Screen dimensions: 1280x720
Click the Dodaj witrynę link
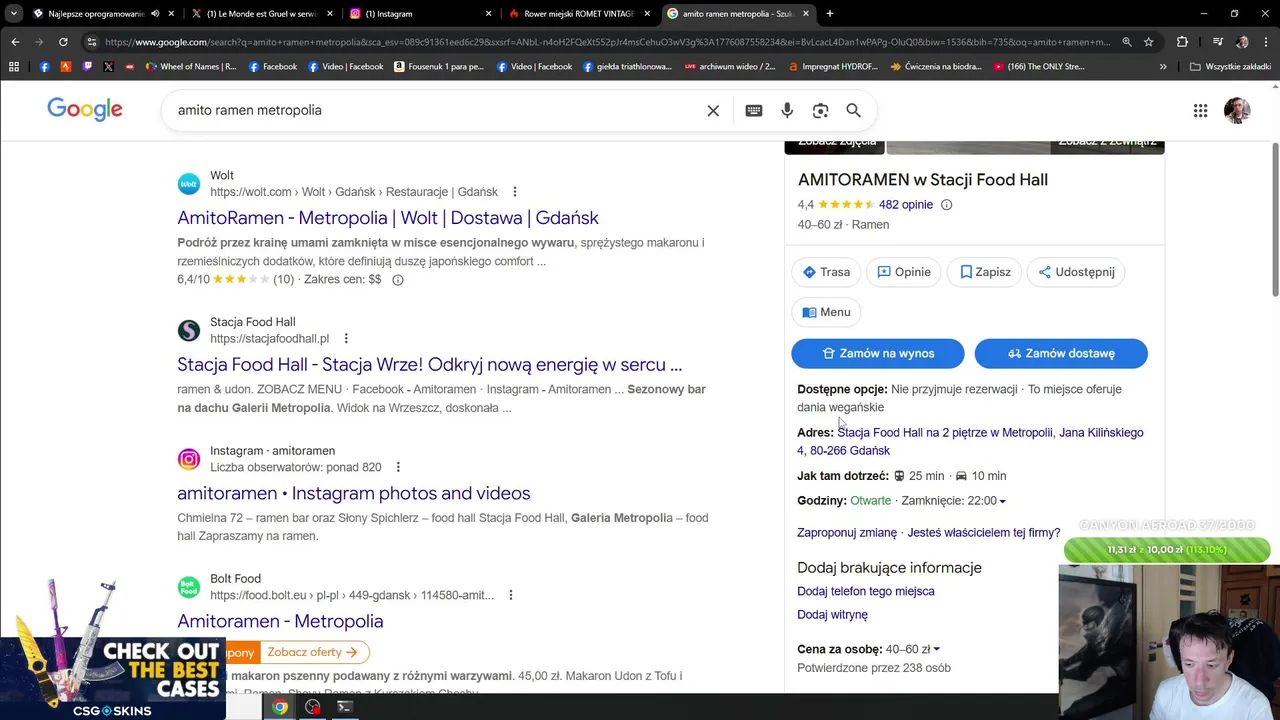point(832,615)
